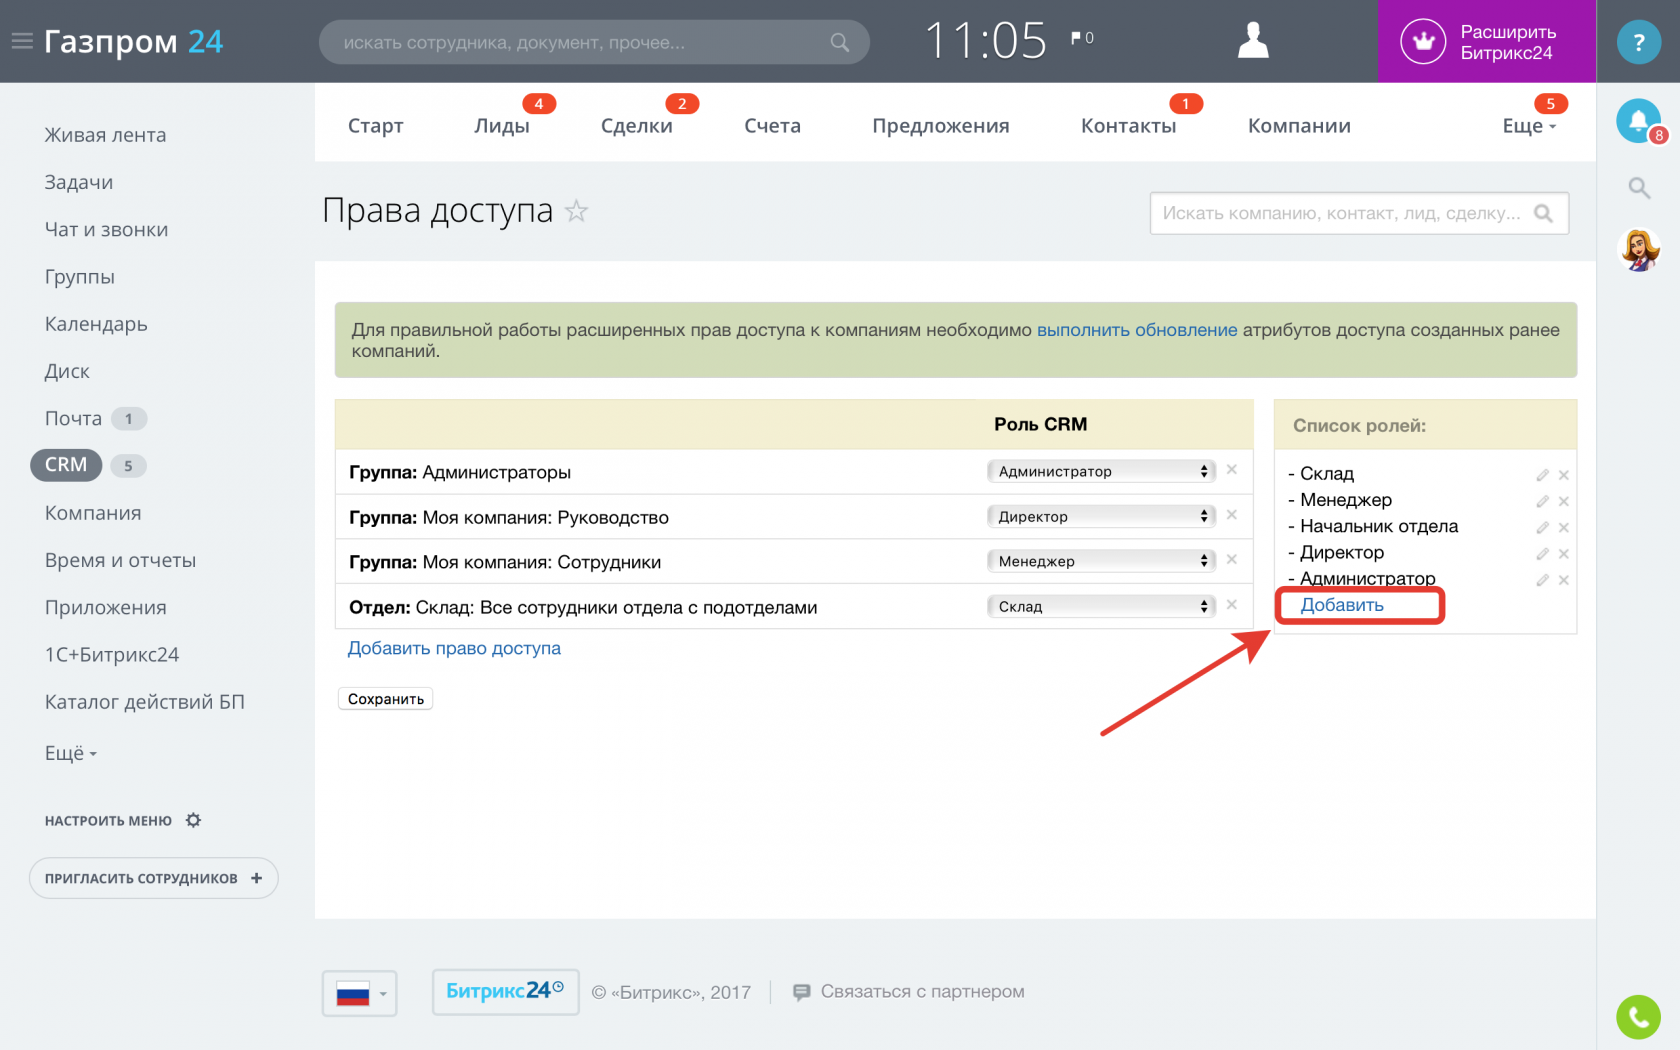The image size is (1680, 1050).
Task: Open the Склад role dropdown
Action: point(1100,606)
